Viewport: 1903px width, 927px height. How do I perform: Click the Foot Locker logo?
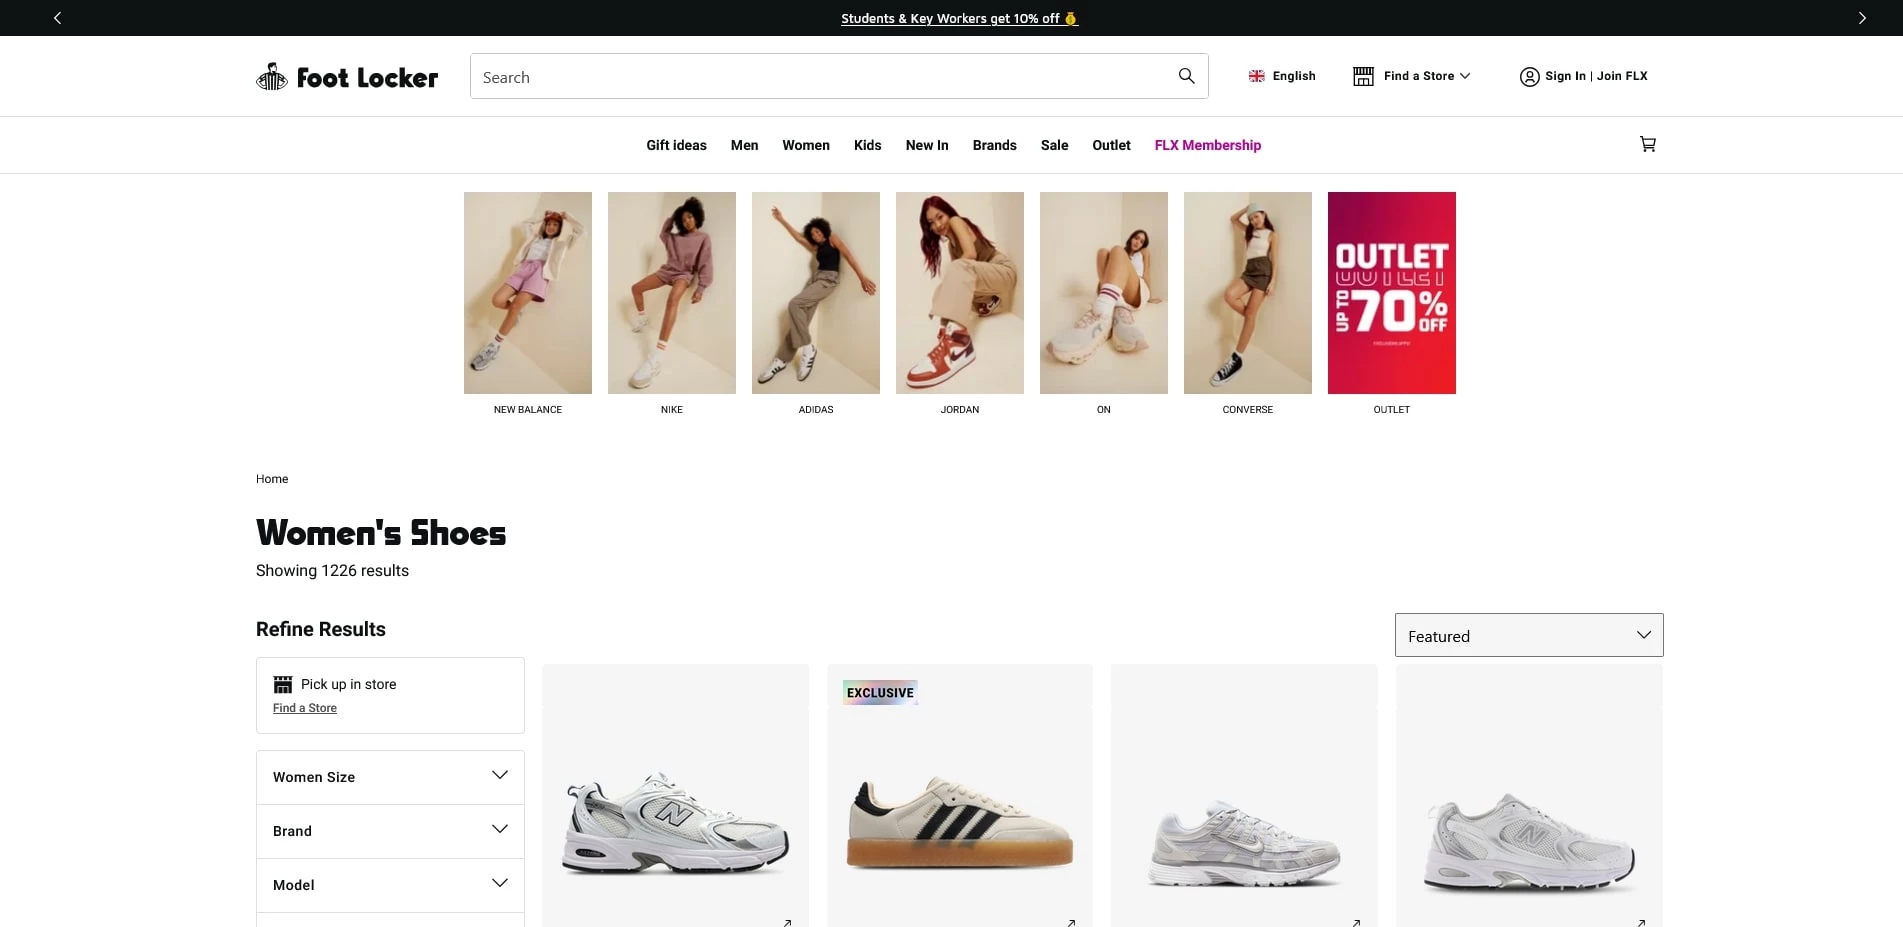(x=346, y=76)
